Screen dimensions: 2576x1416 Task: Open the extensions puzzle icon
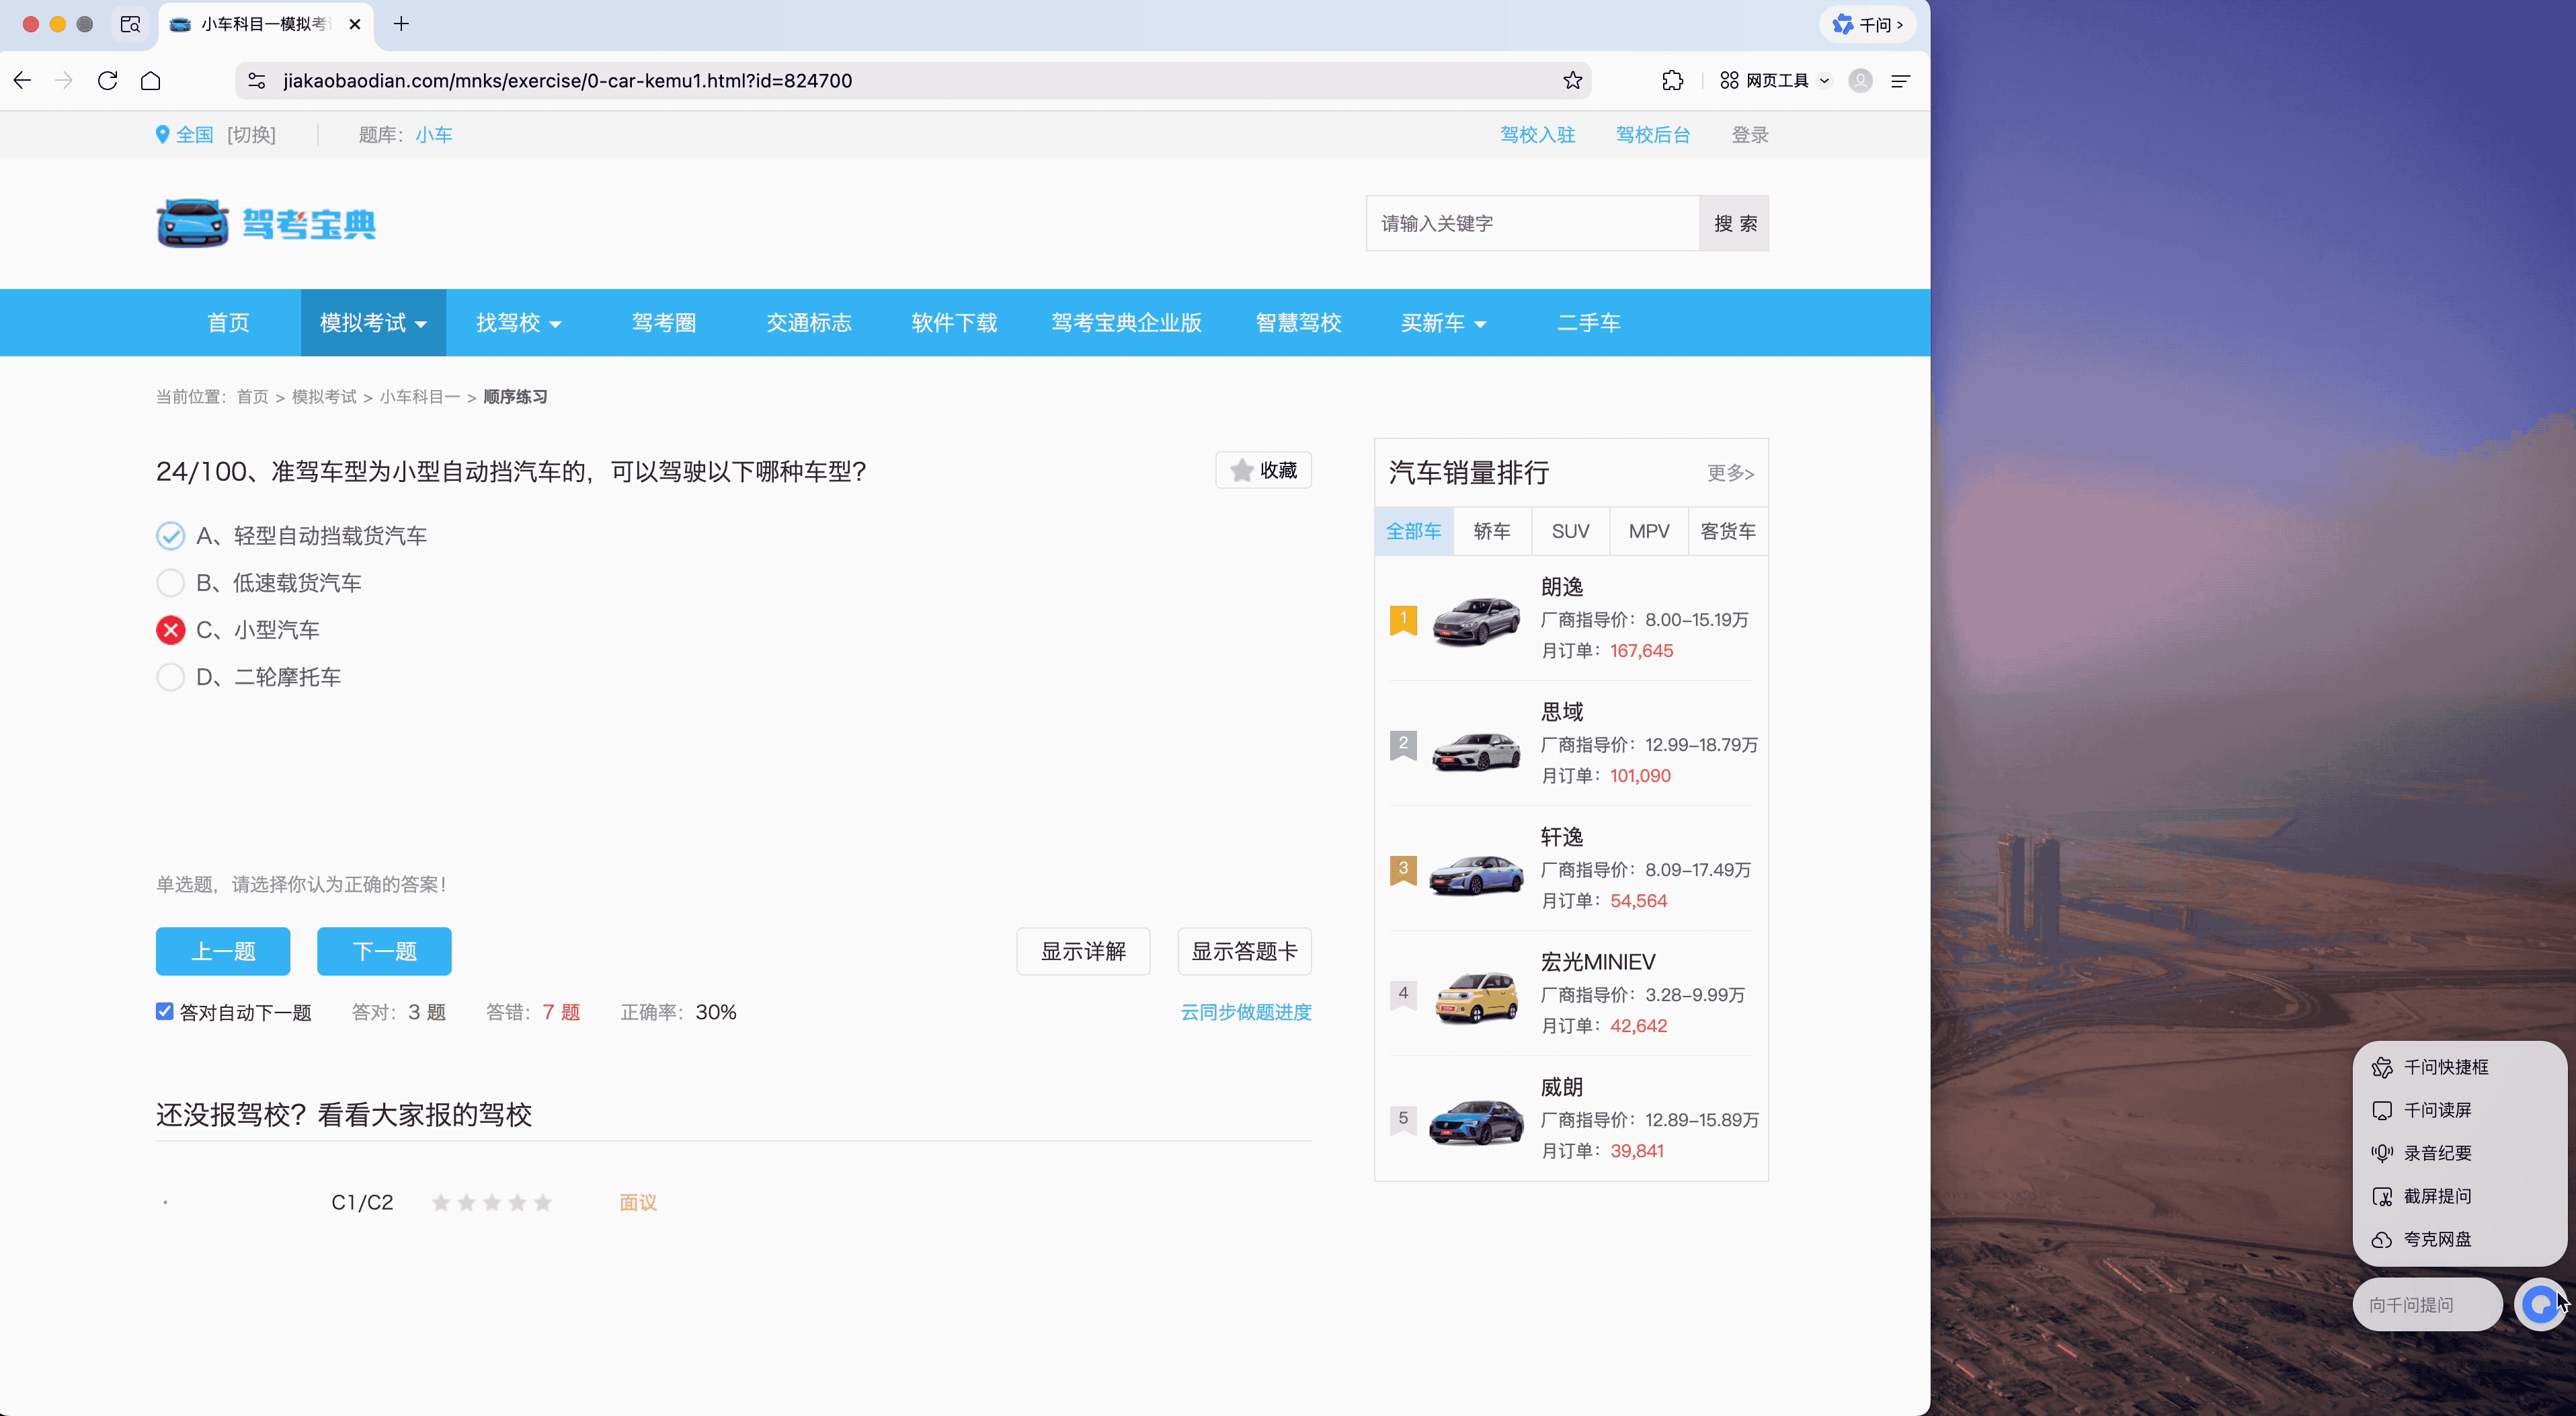click(x=1672, y=81)
